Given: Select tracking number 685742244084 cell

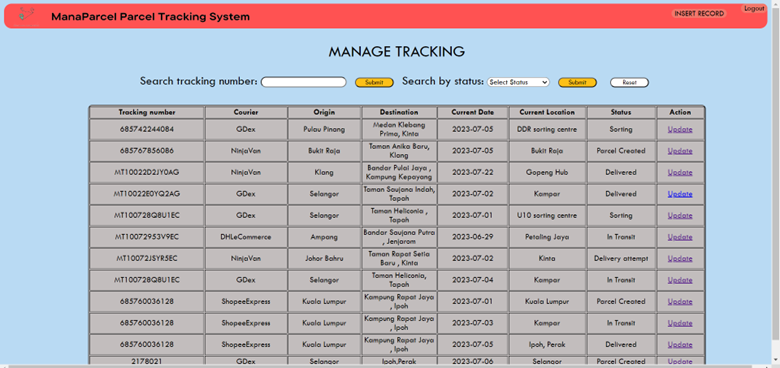Looking at the screenshot, I should 147,129.
